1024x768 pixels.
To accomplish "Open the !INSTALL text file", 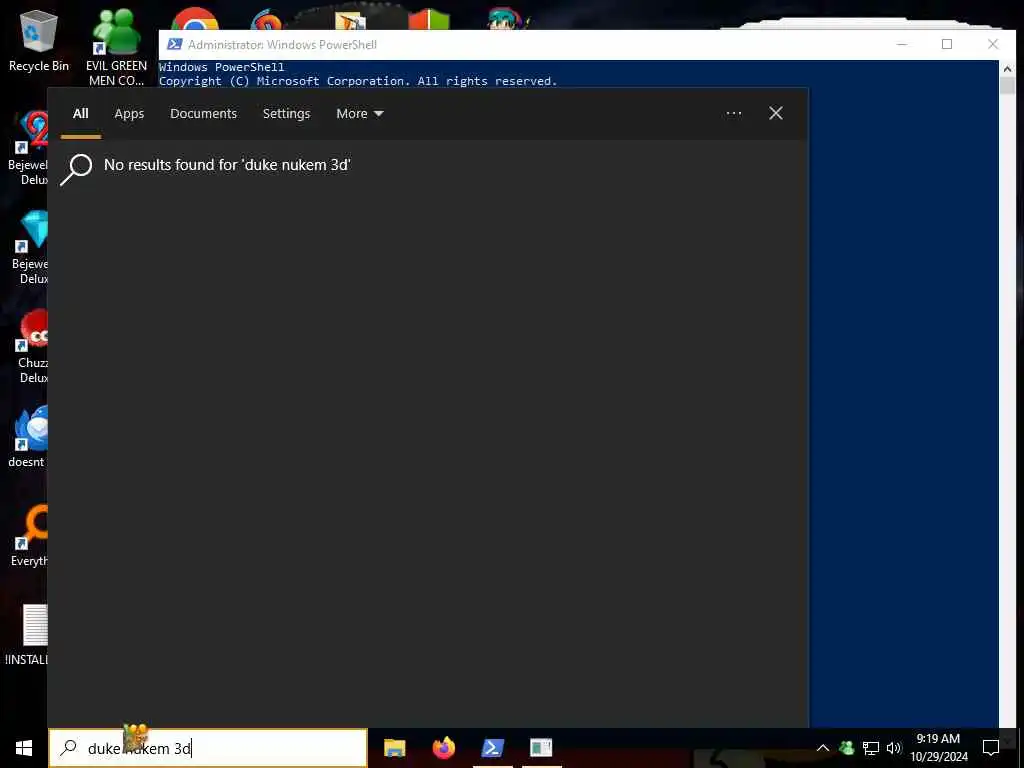I will pyautogui.click(x=26, y=635).
